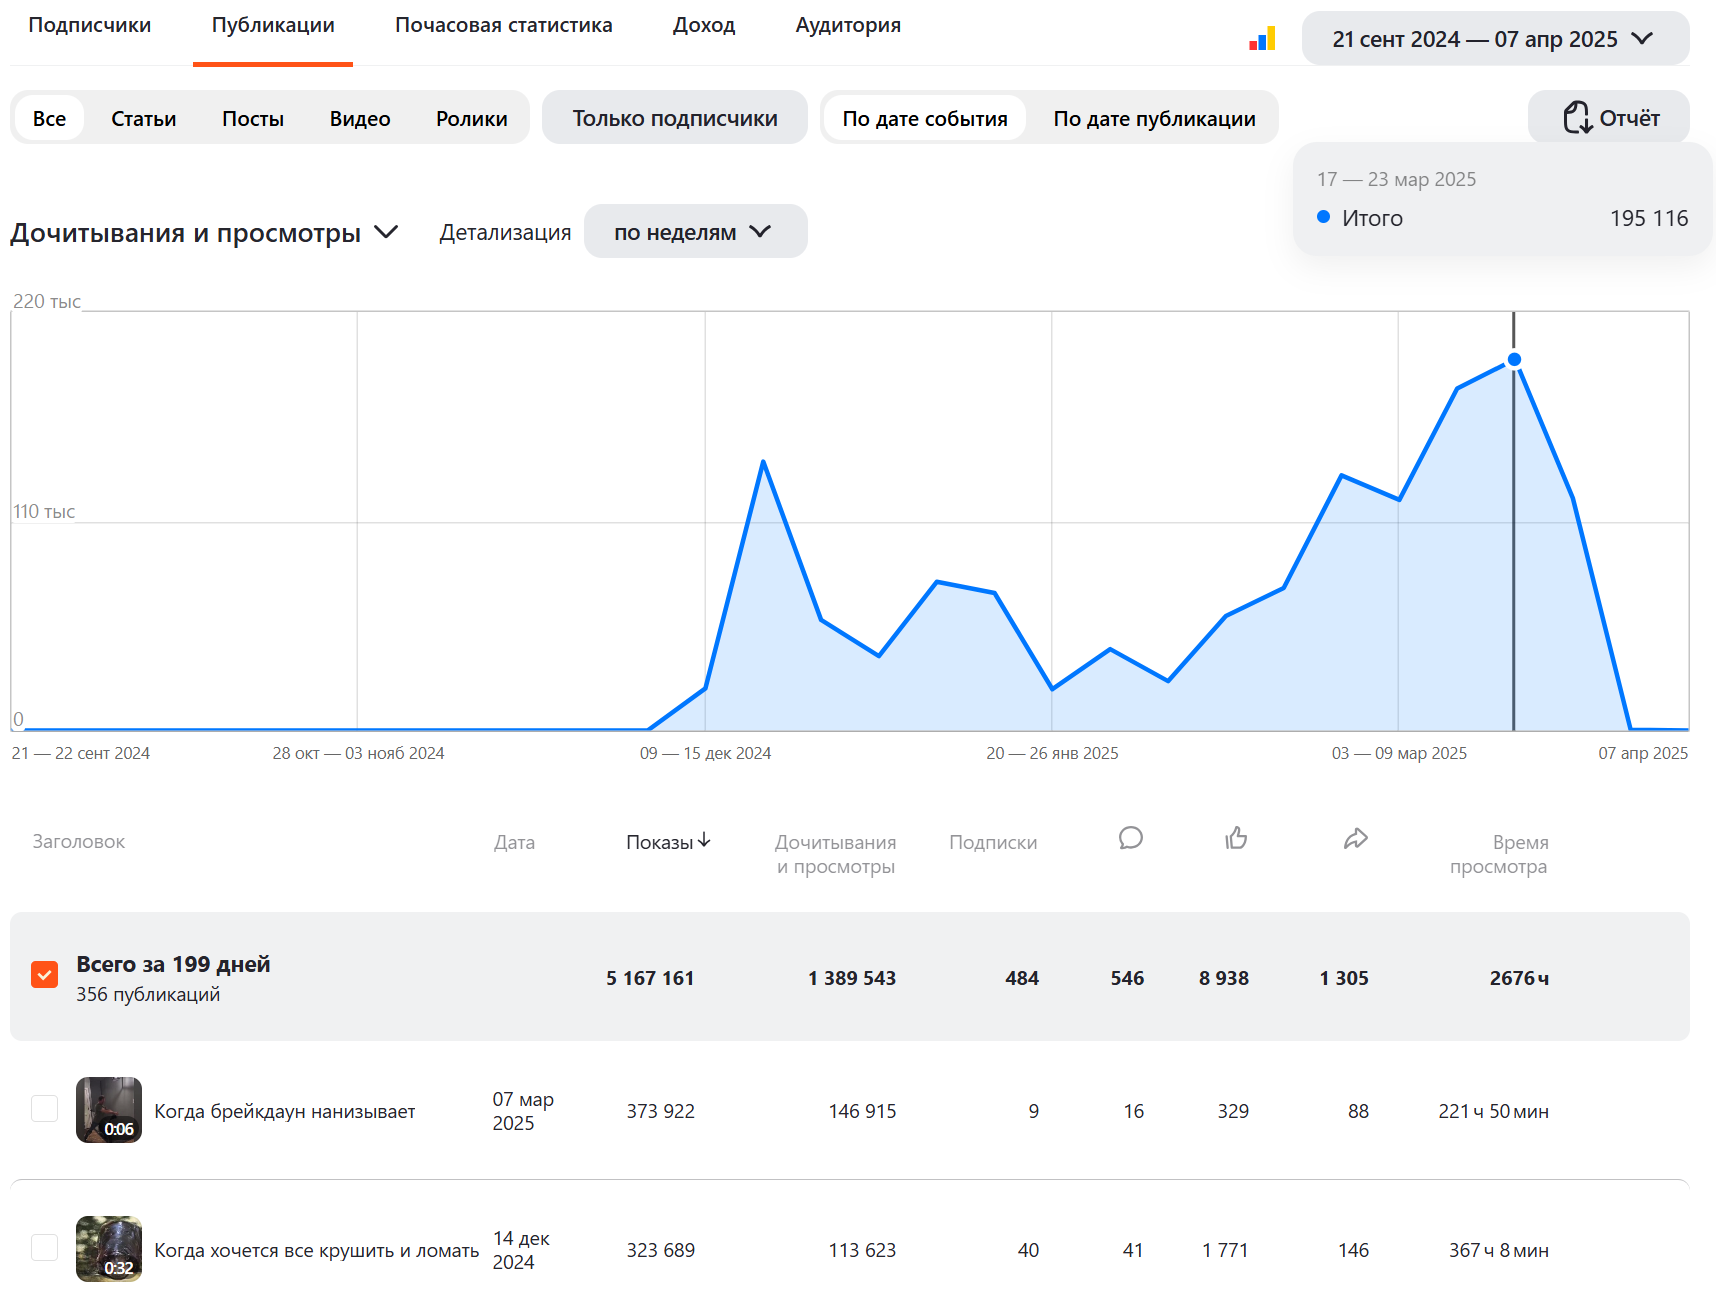Uncheck the Всего за 199 дней checkbox
Screen dimensions: 1716x1303
click(x=44, y=974)
